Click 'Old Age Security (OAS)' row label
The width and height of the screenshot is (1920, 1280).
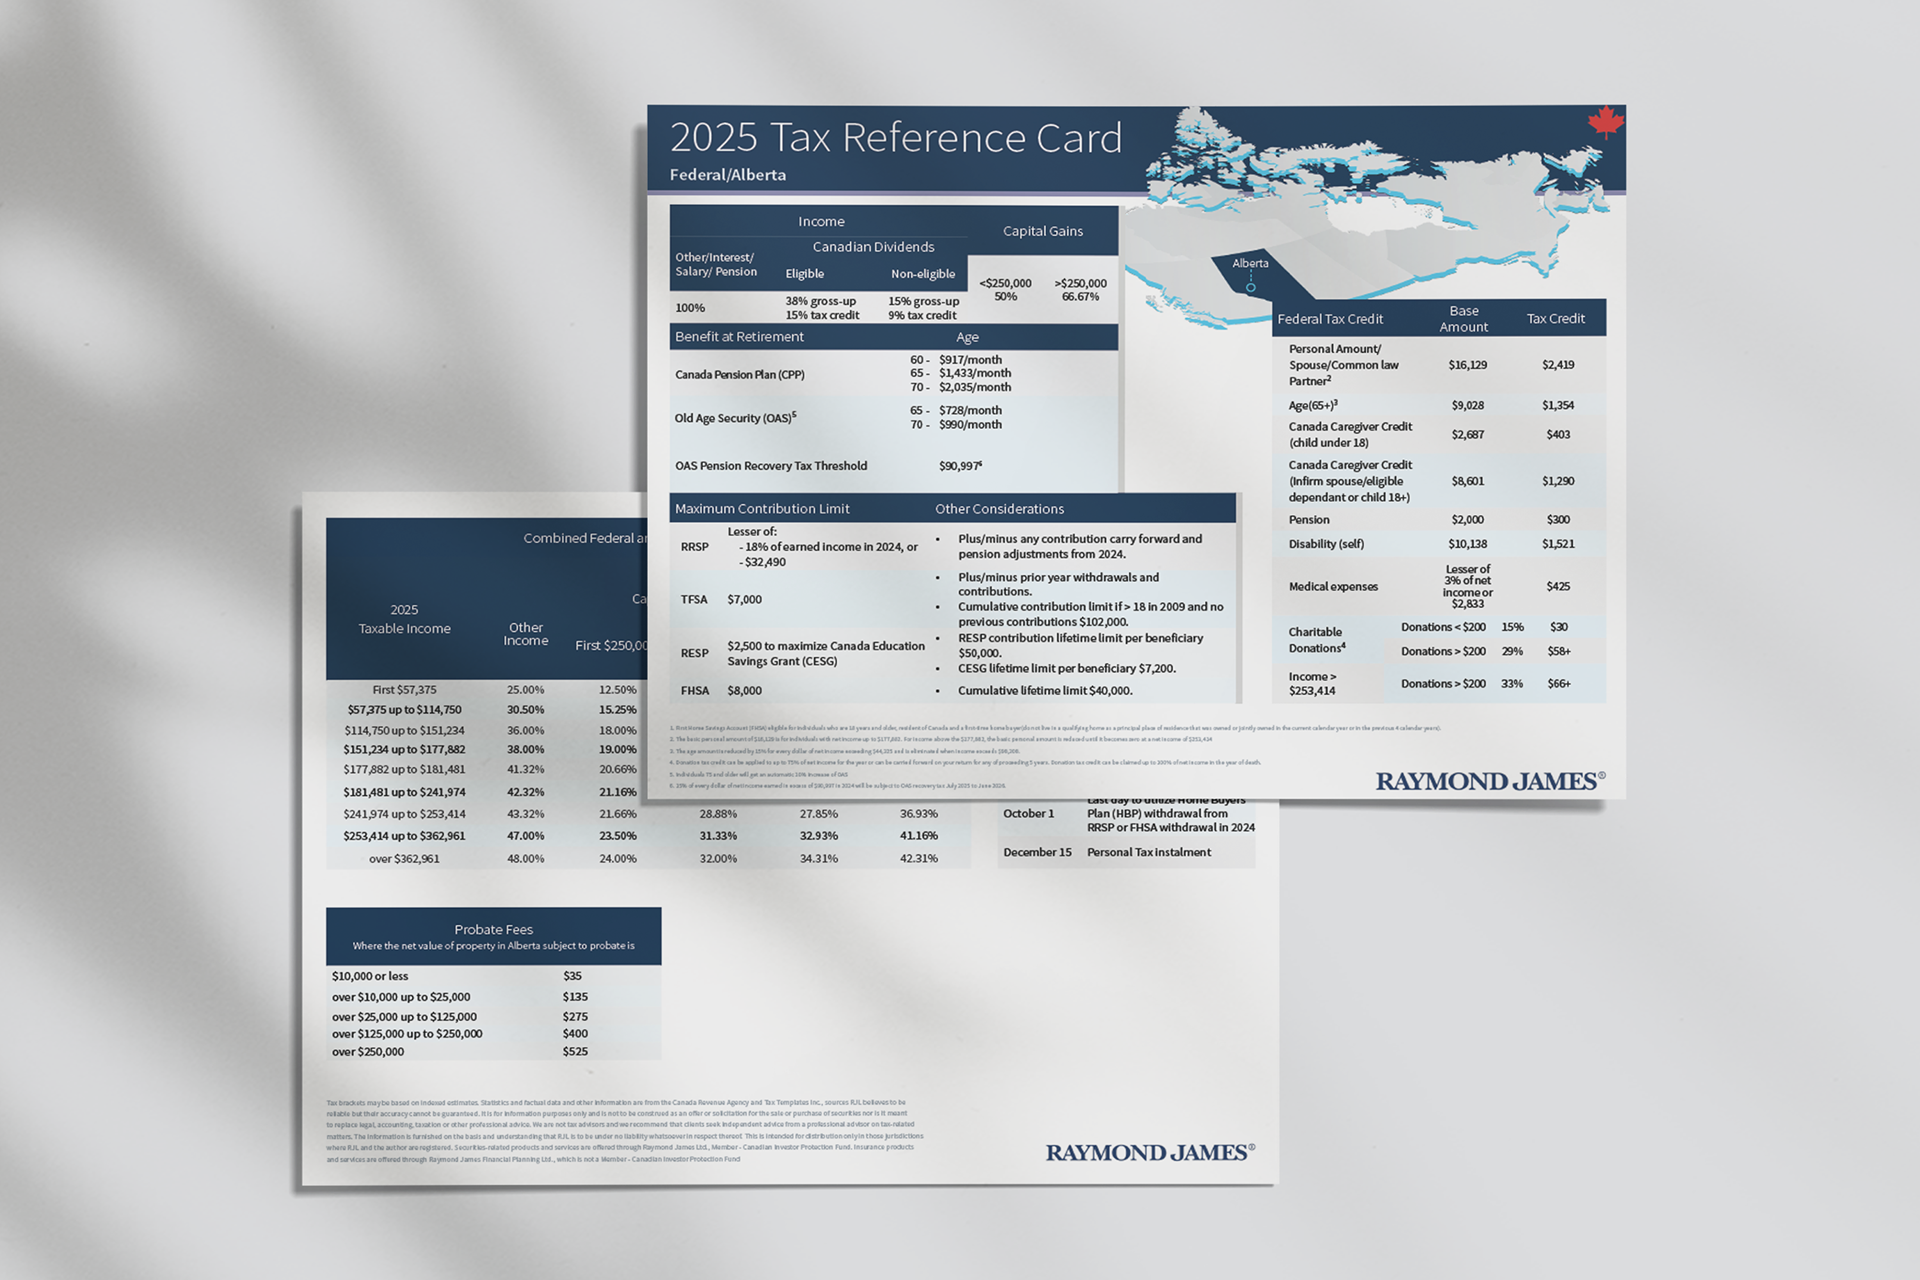click(x=735, y=418)
